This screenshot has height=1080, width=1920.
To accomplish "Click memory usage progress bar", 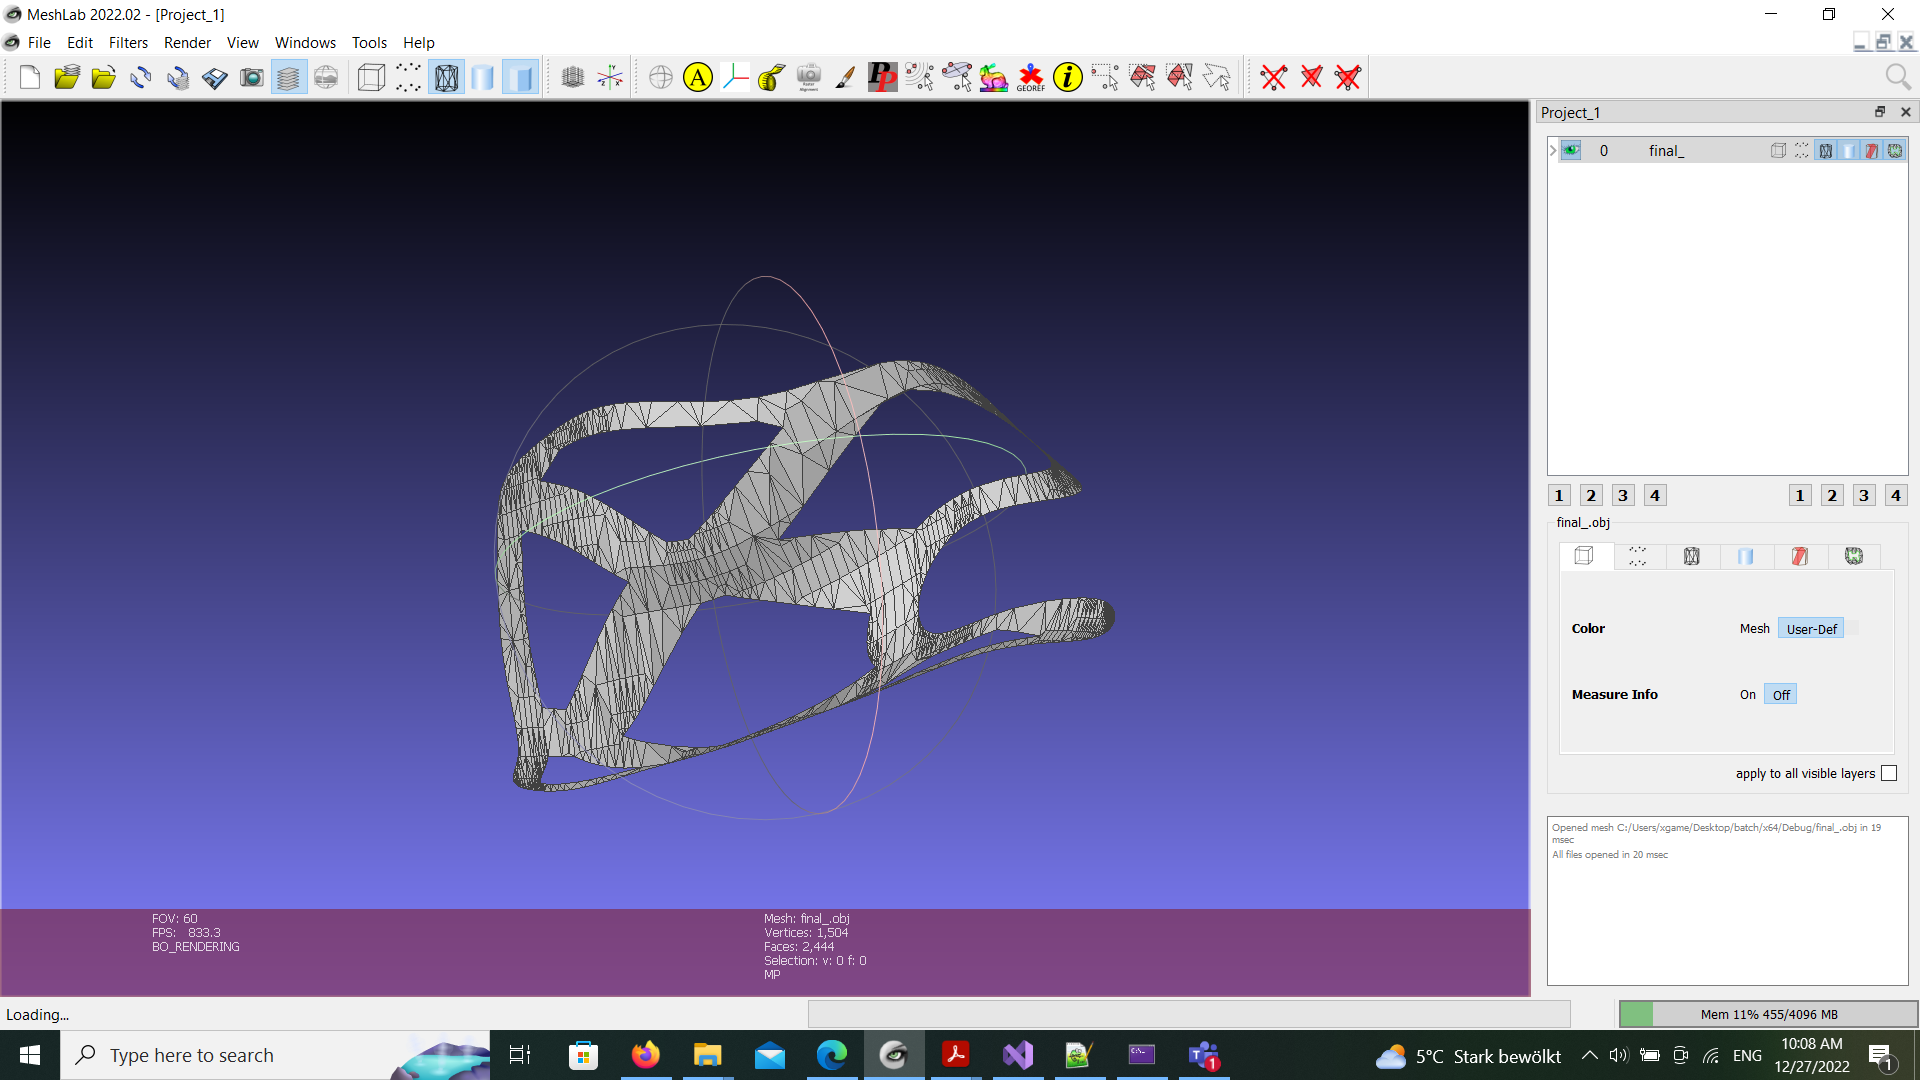I will 1768,1014.
